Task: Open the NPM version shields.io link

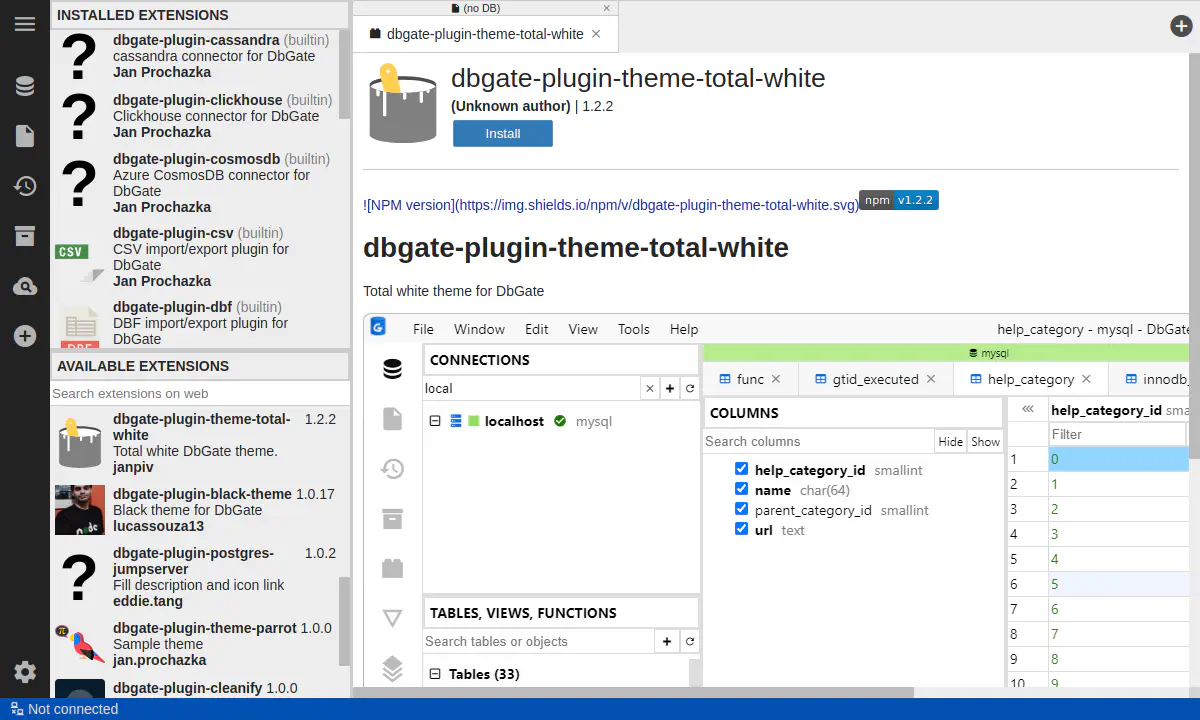Action: pos(610,205)
